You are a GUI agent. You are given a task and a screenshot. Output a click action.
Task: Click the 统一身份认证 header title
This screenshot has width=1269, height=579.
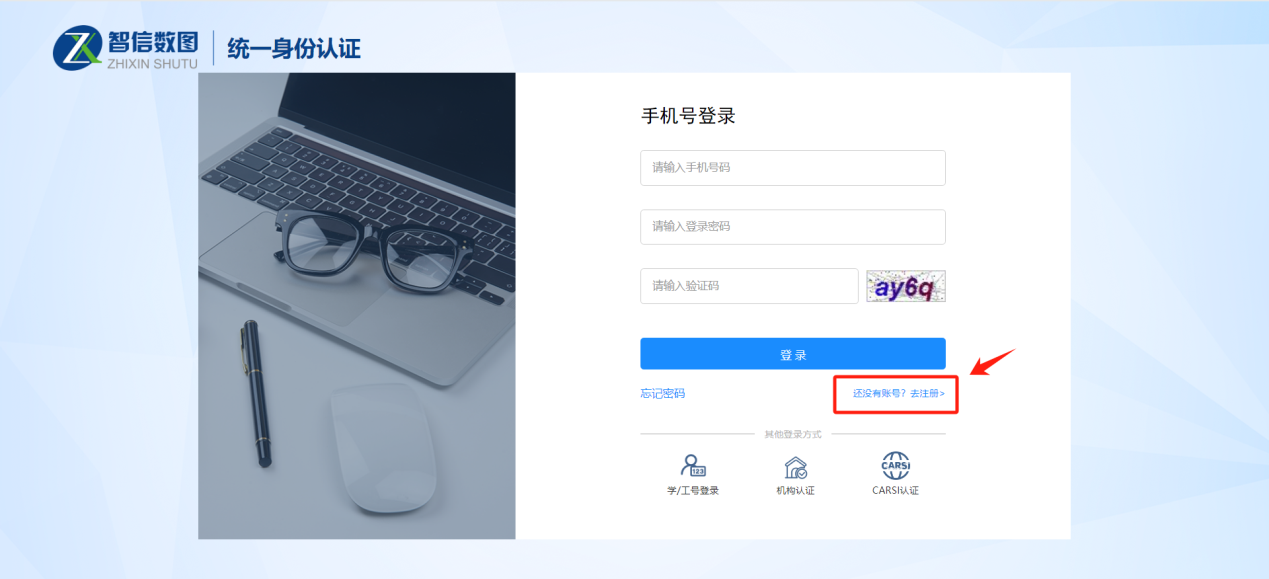click(294, 48)
